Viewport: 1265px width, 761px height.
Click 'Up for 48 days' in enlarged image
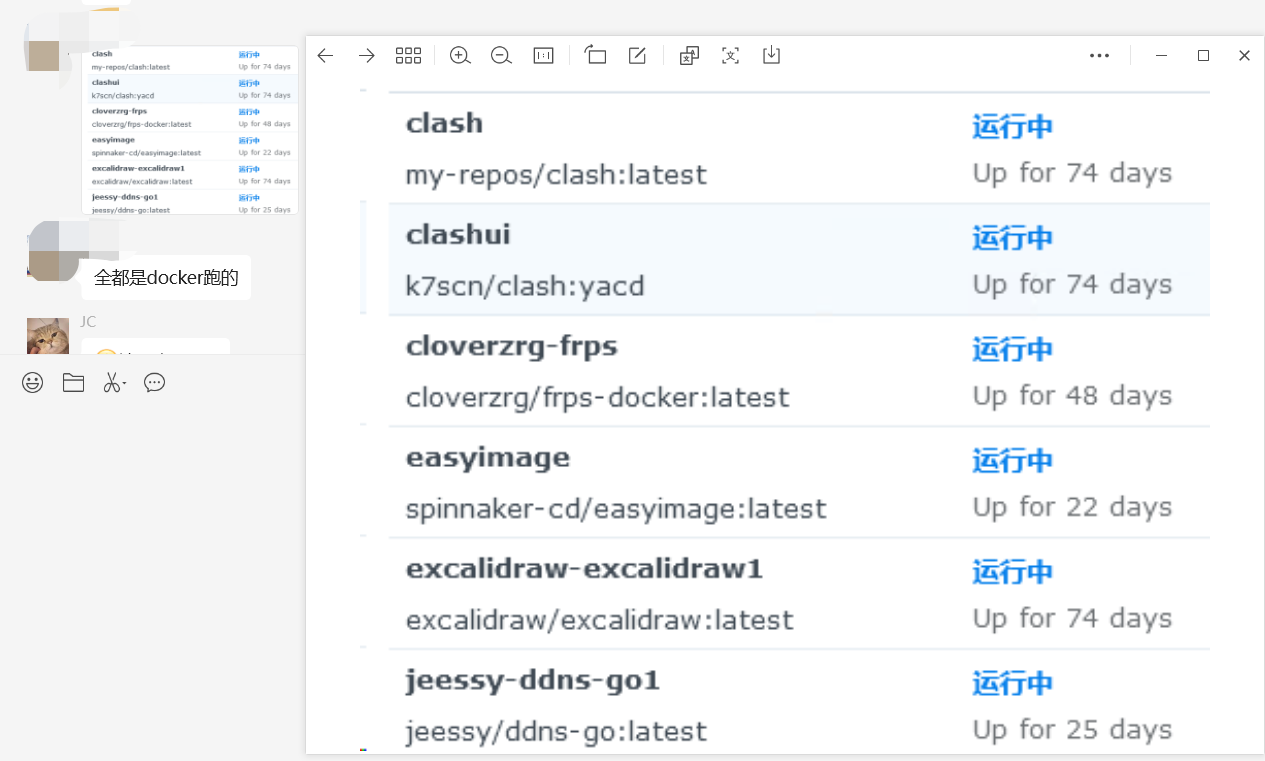coord(1072,396)
